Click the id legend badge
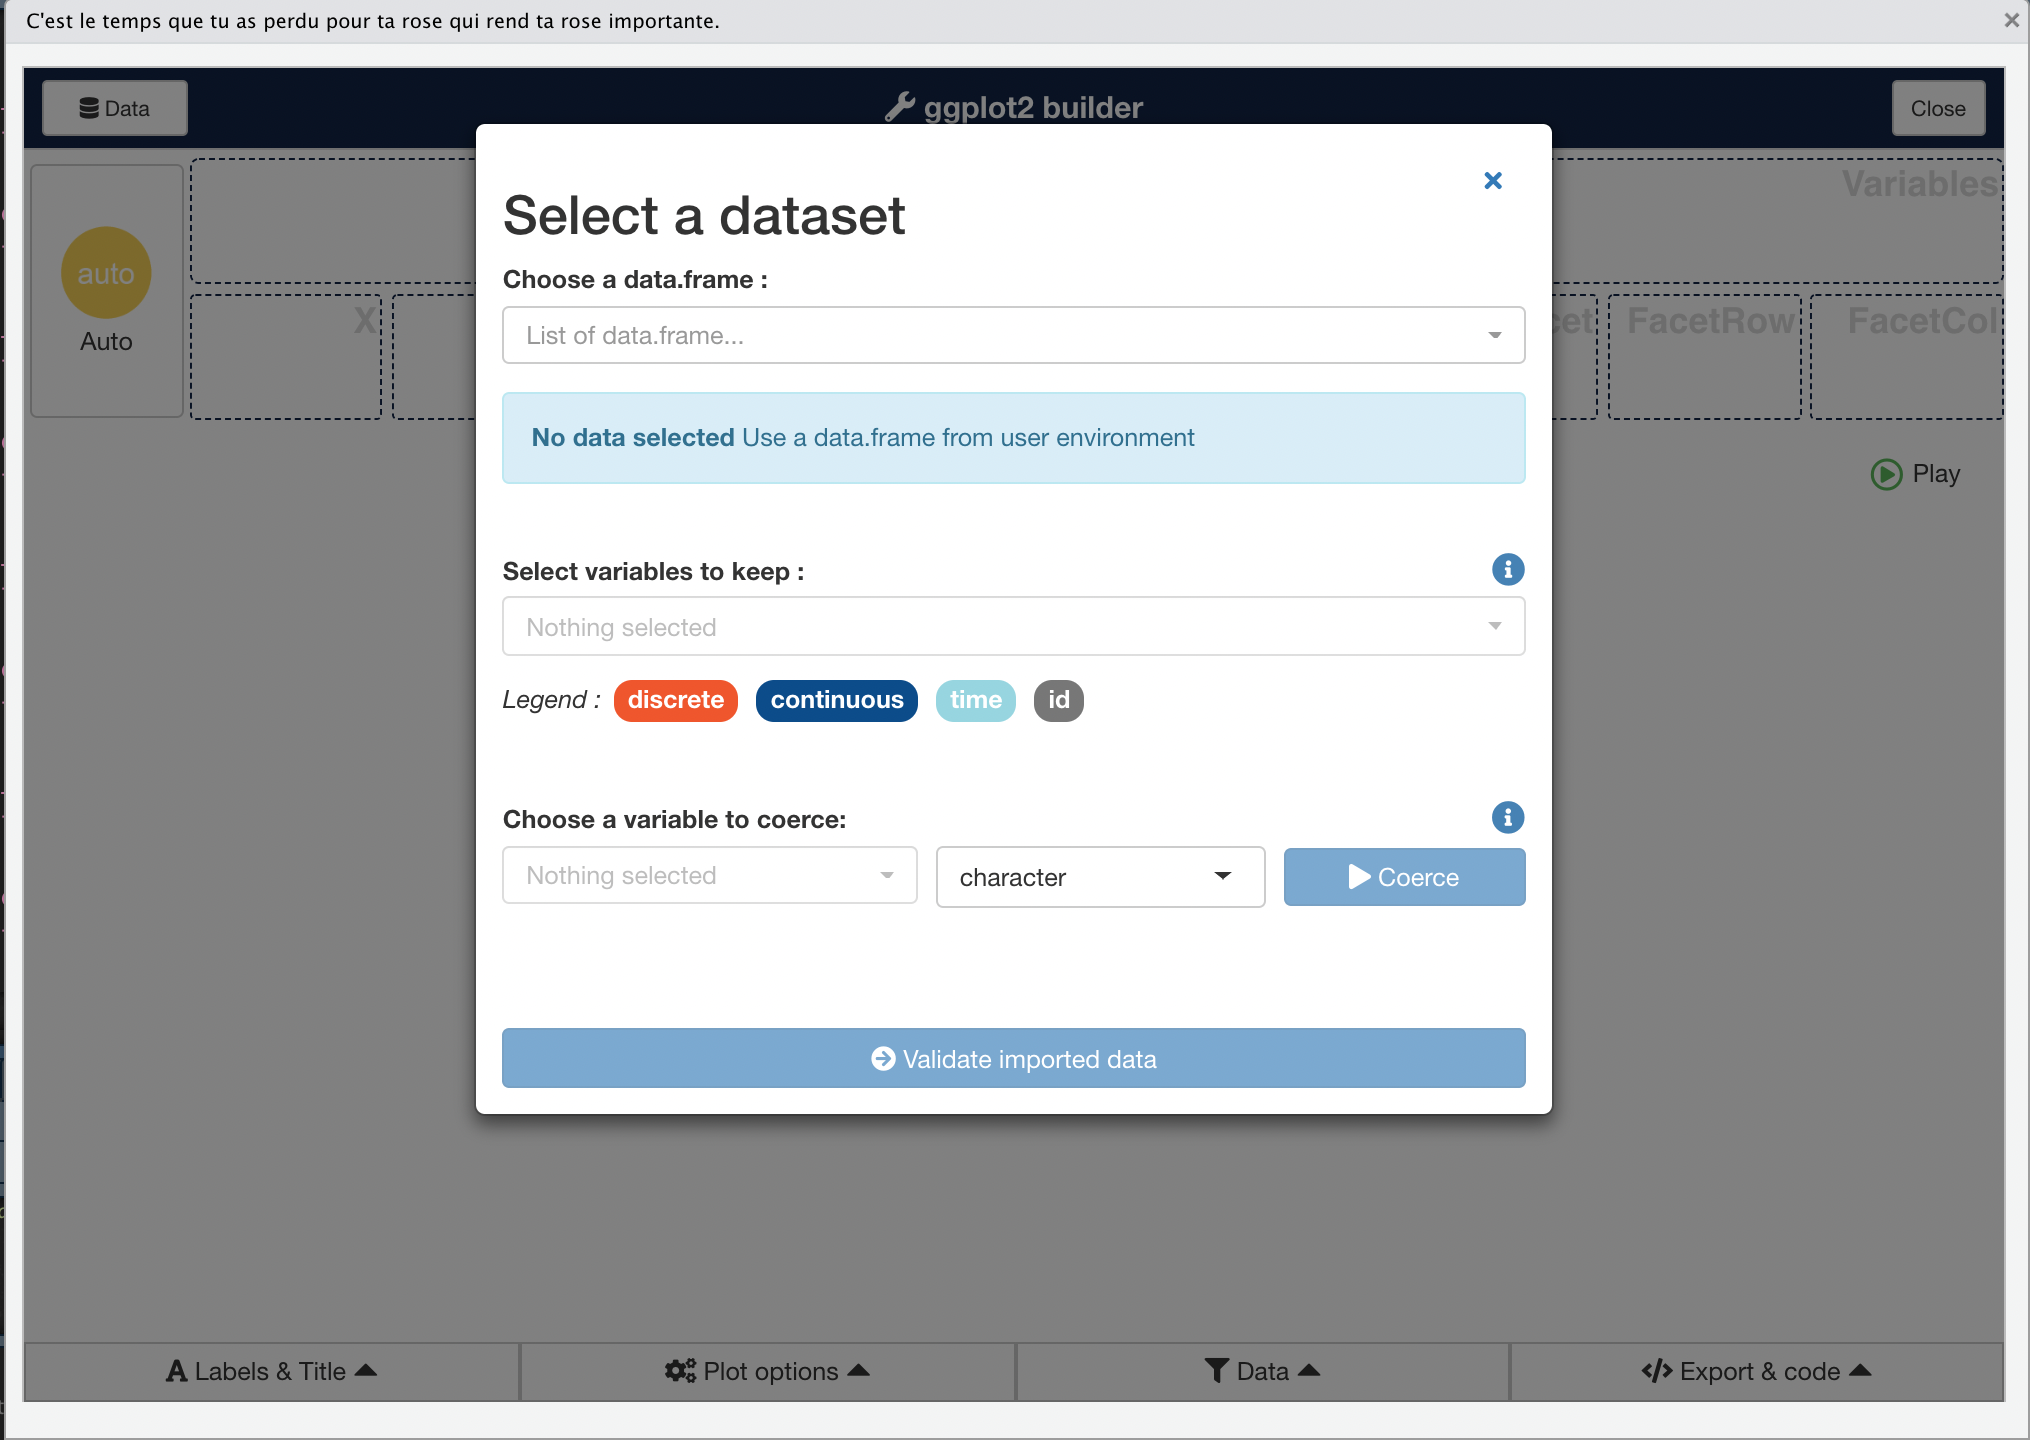 click(x=1059, y=700)
